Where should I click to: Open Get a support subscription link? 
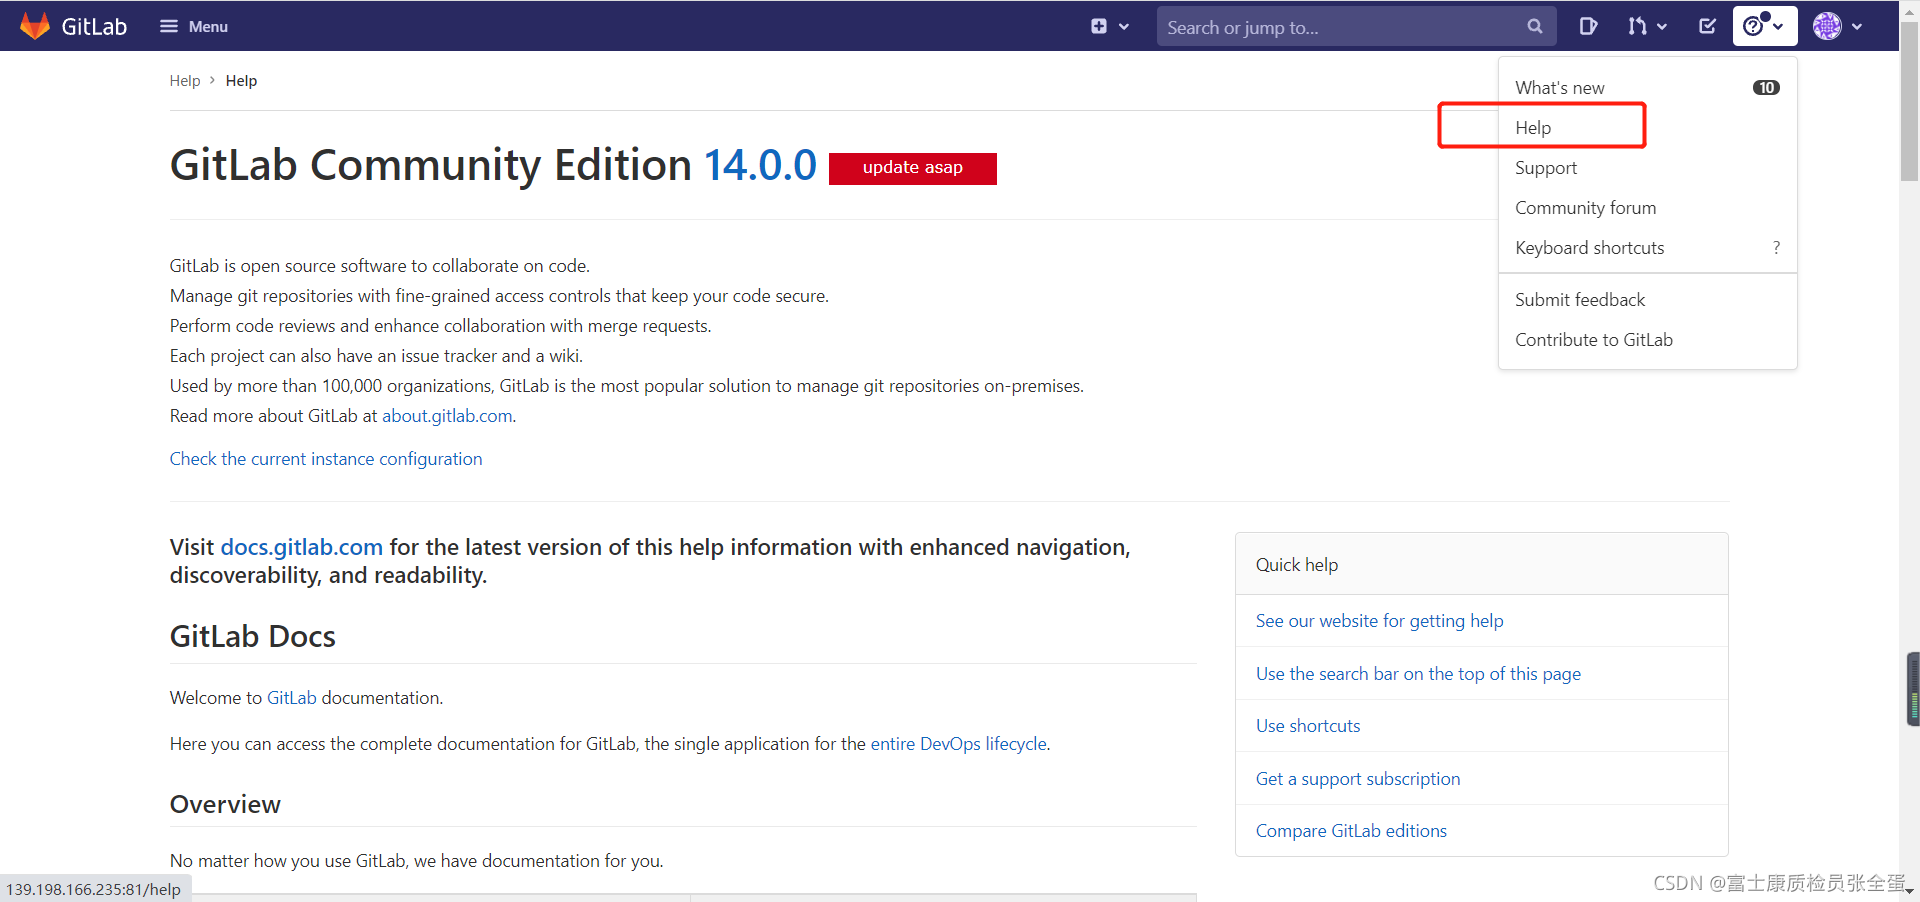click(1358, 779)
